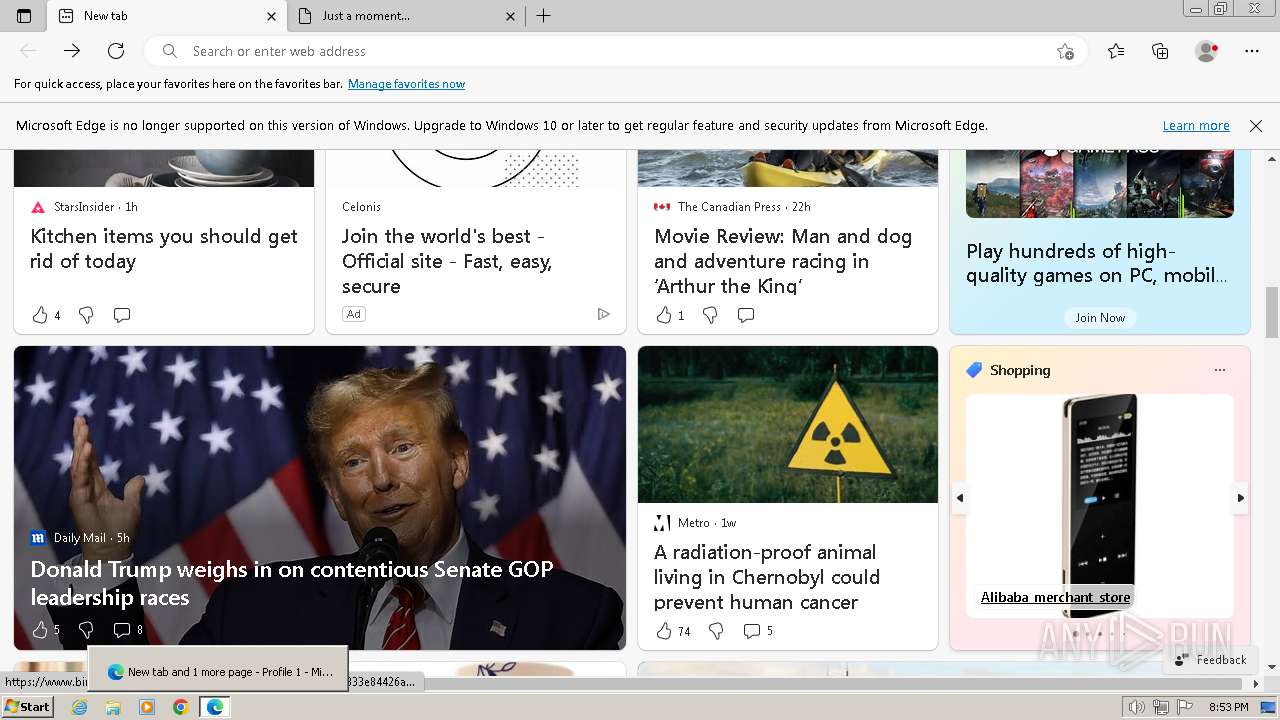Open Settings and more ellipsis menu

(x=1252, y=51)
